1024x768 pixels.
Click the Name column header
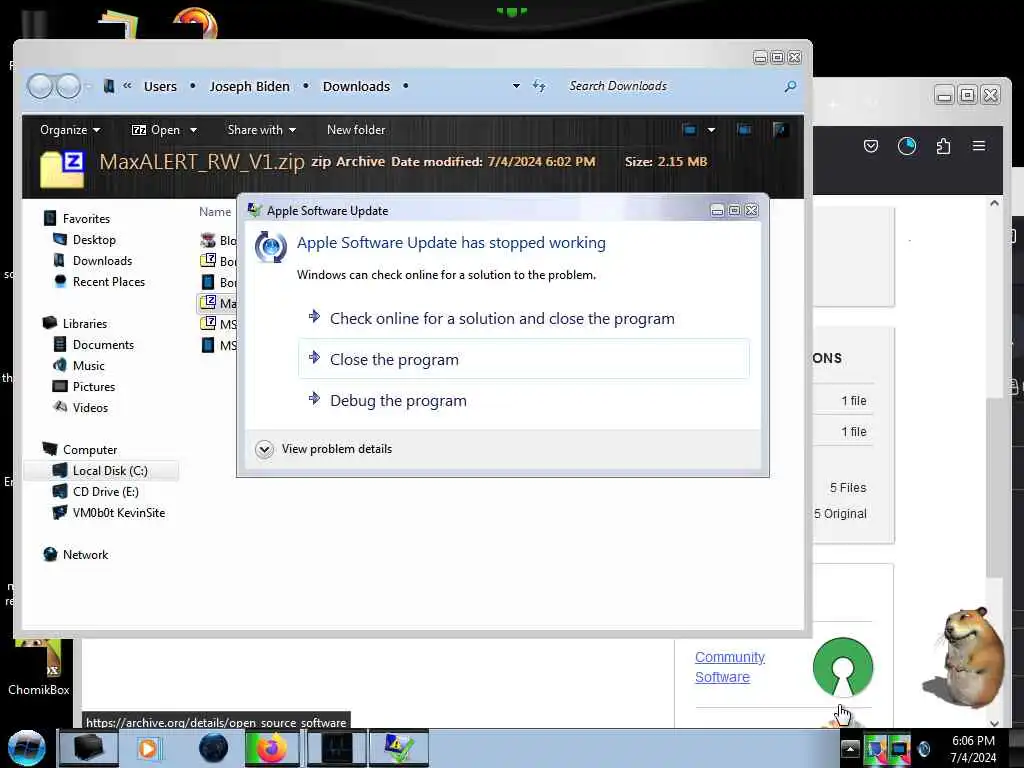215,212
